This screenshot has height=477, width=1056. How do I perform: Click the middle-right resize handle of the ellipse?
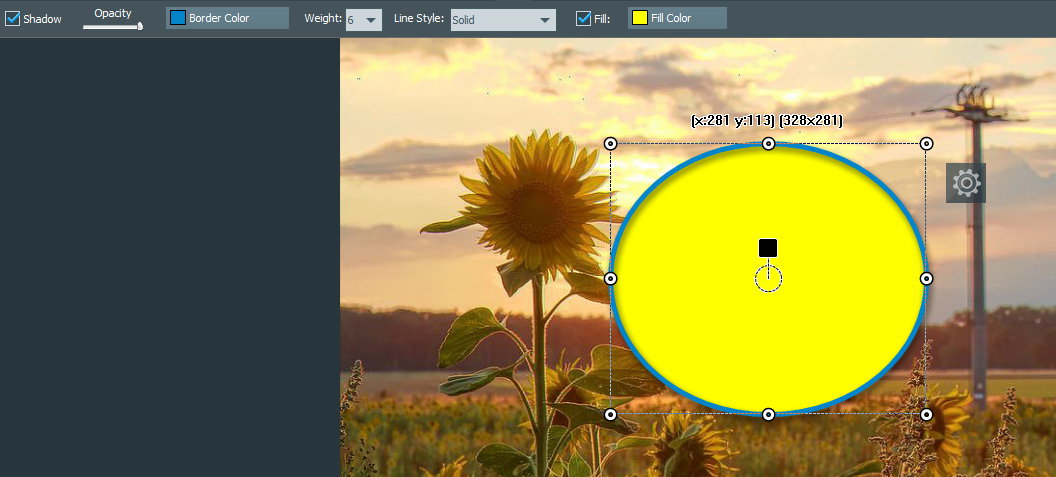click(926, 278)
